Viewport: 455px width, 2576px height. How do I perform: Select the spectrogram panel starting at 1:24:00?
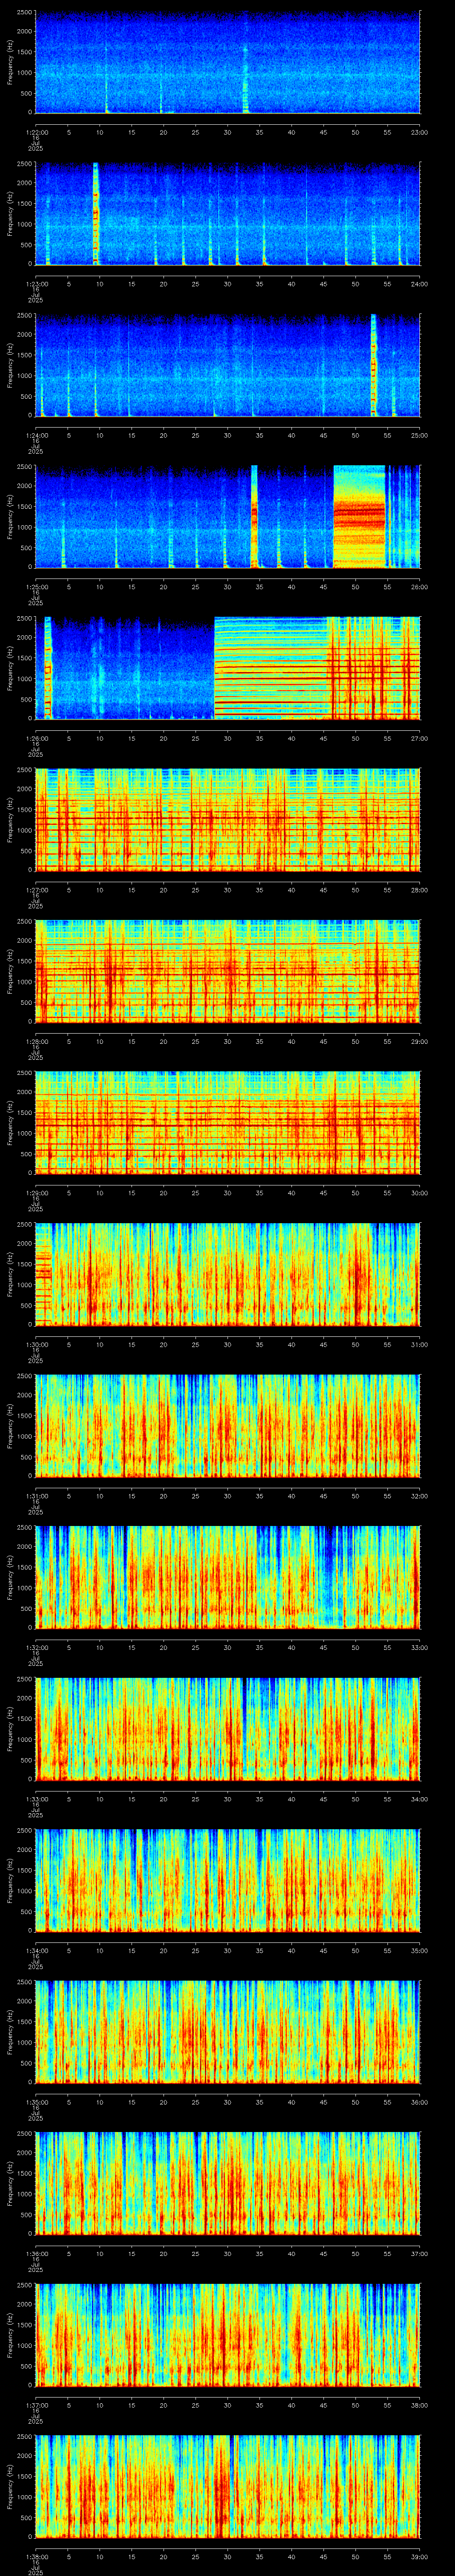(x=228, y=365)
